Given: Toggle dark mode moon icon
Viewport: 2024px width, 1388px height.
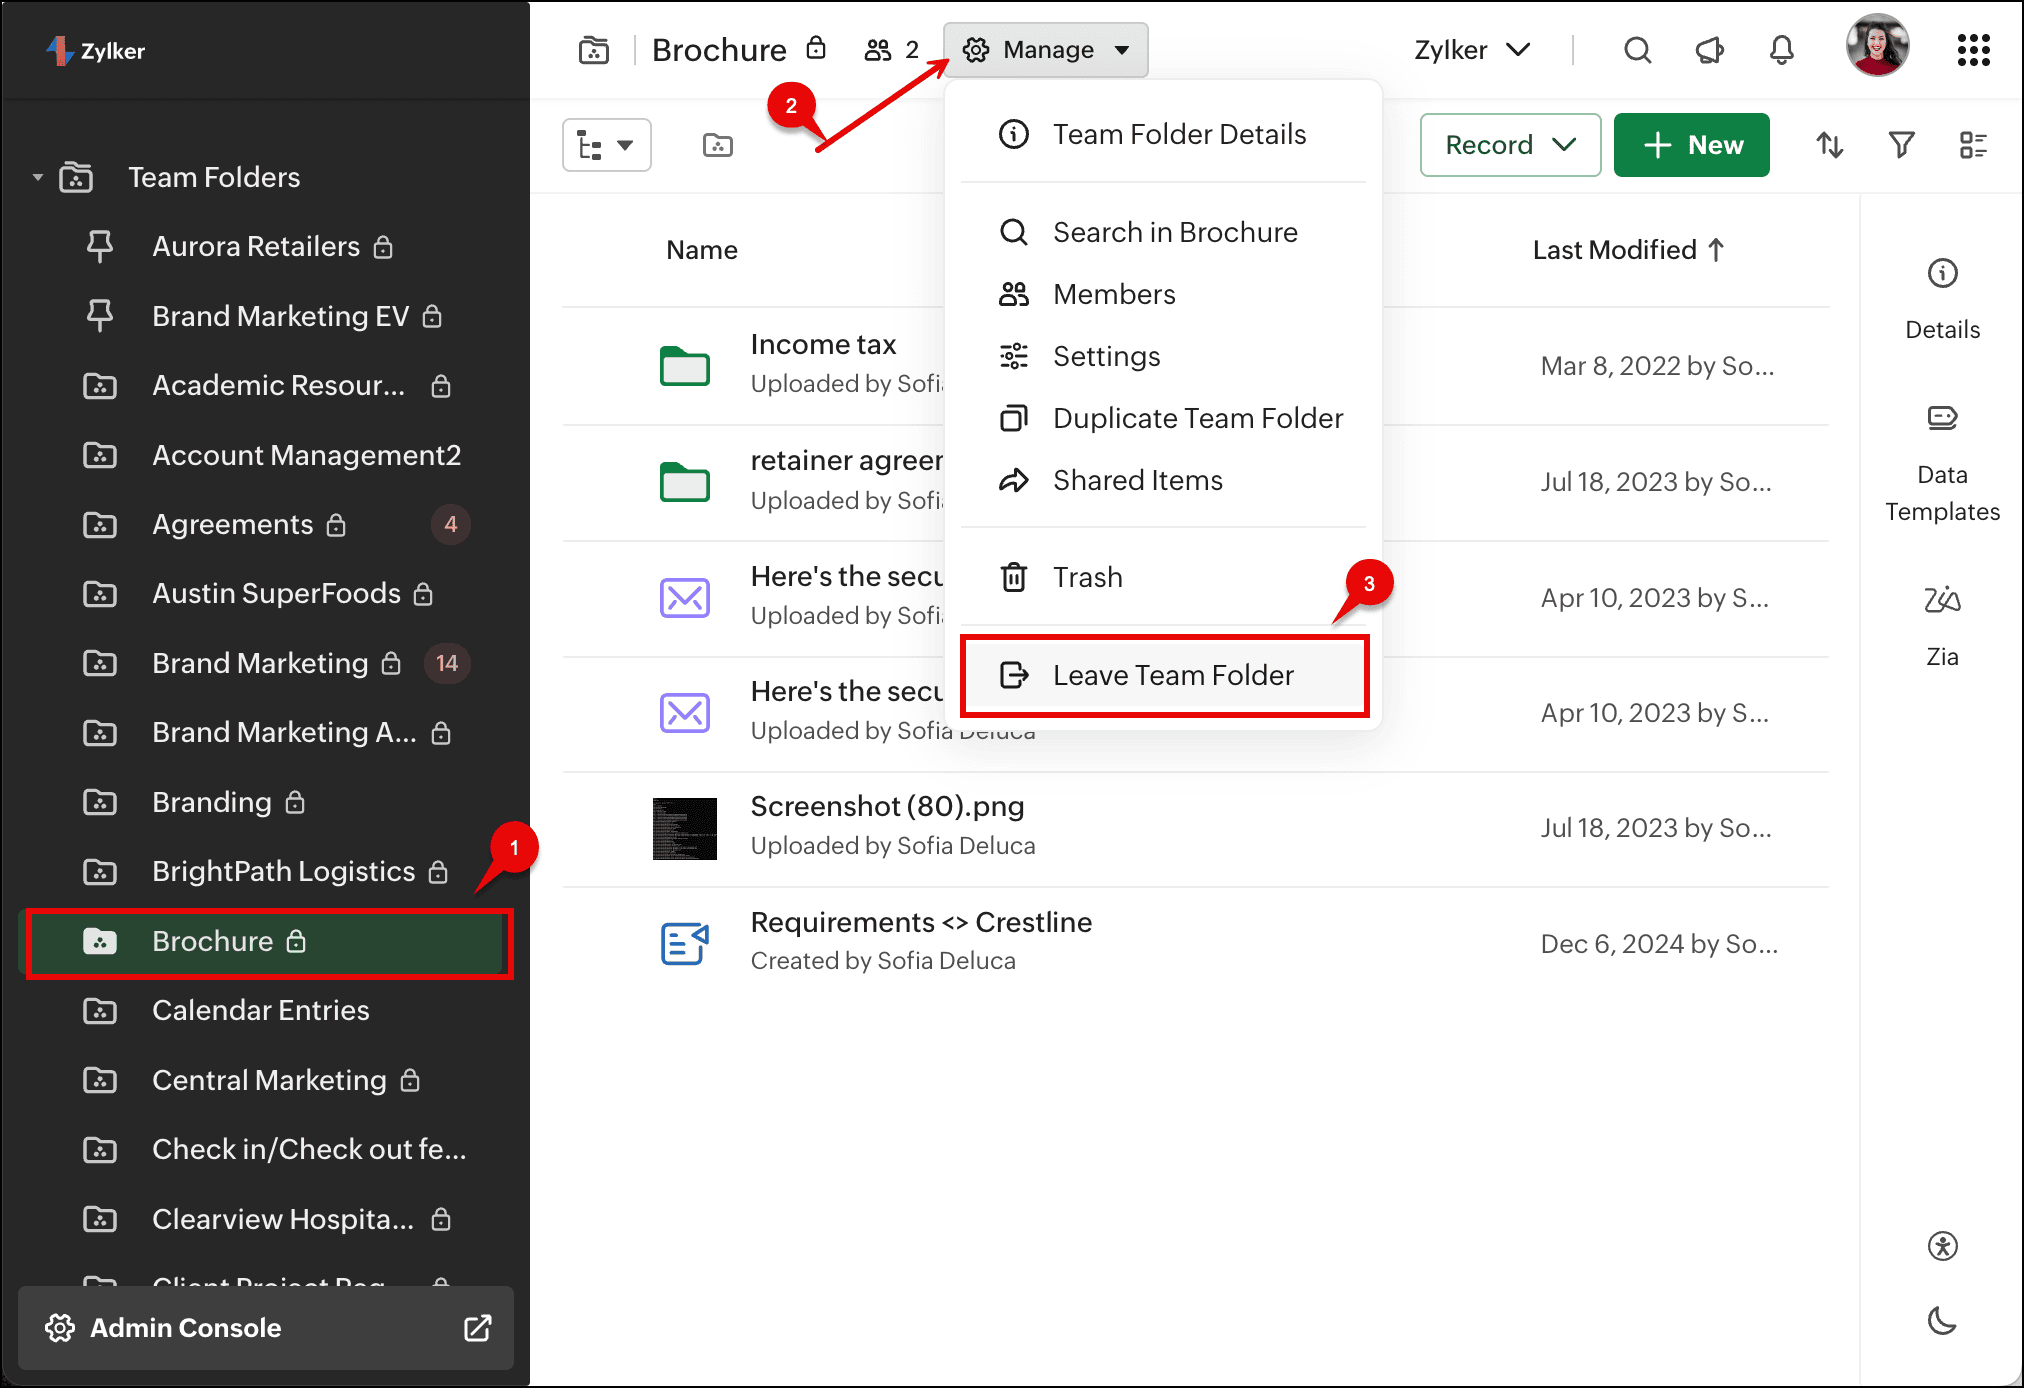Looking at the screenshot, I should pyautogui.click(x=1942, y=1321).
